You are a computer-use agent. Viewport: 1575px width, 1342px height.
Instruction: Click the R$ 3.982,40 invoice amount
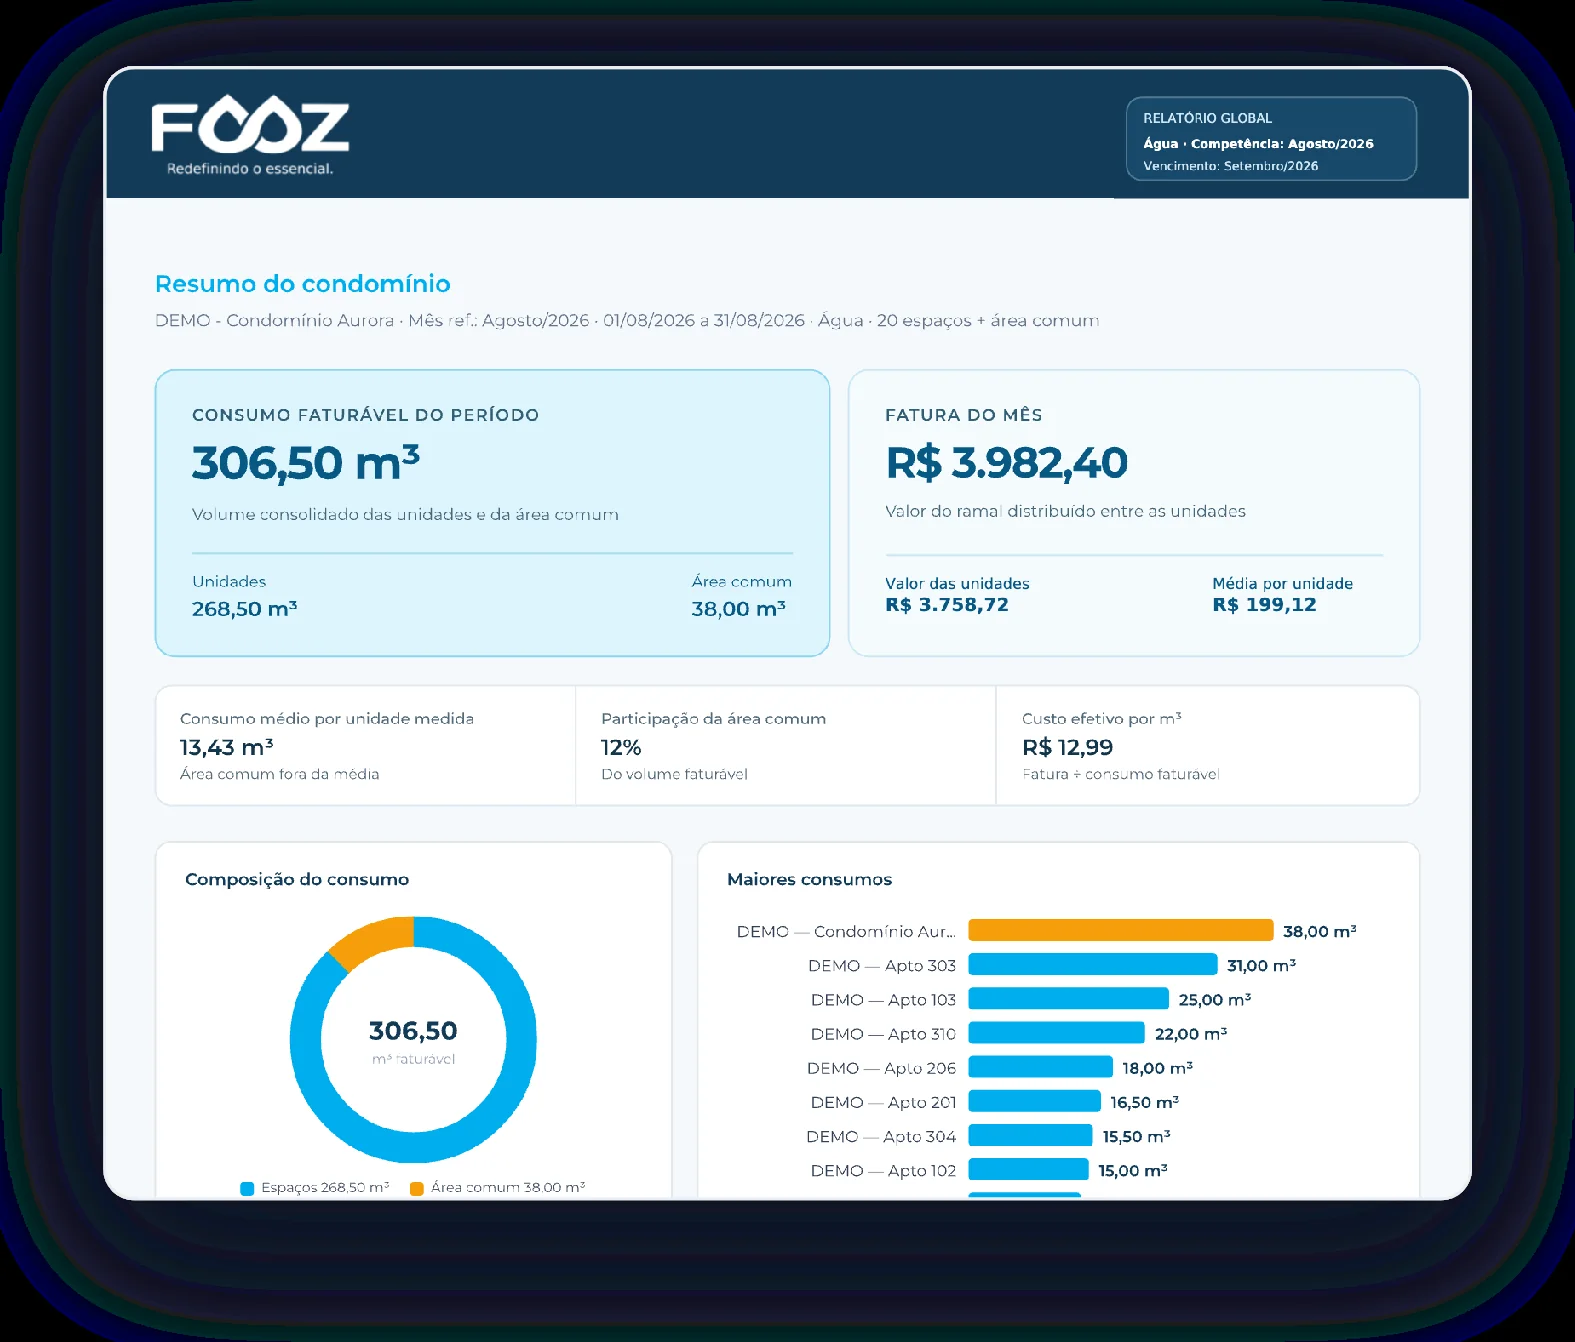(x=1007, y=463)
